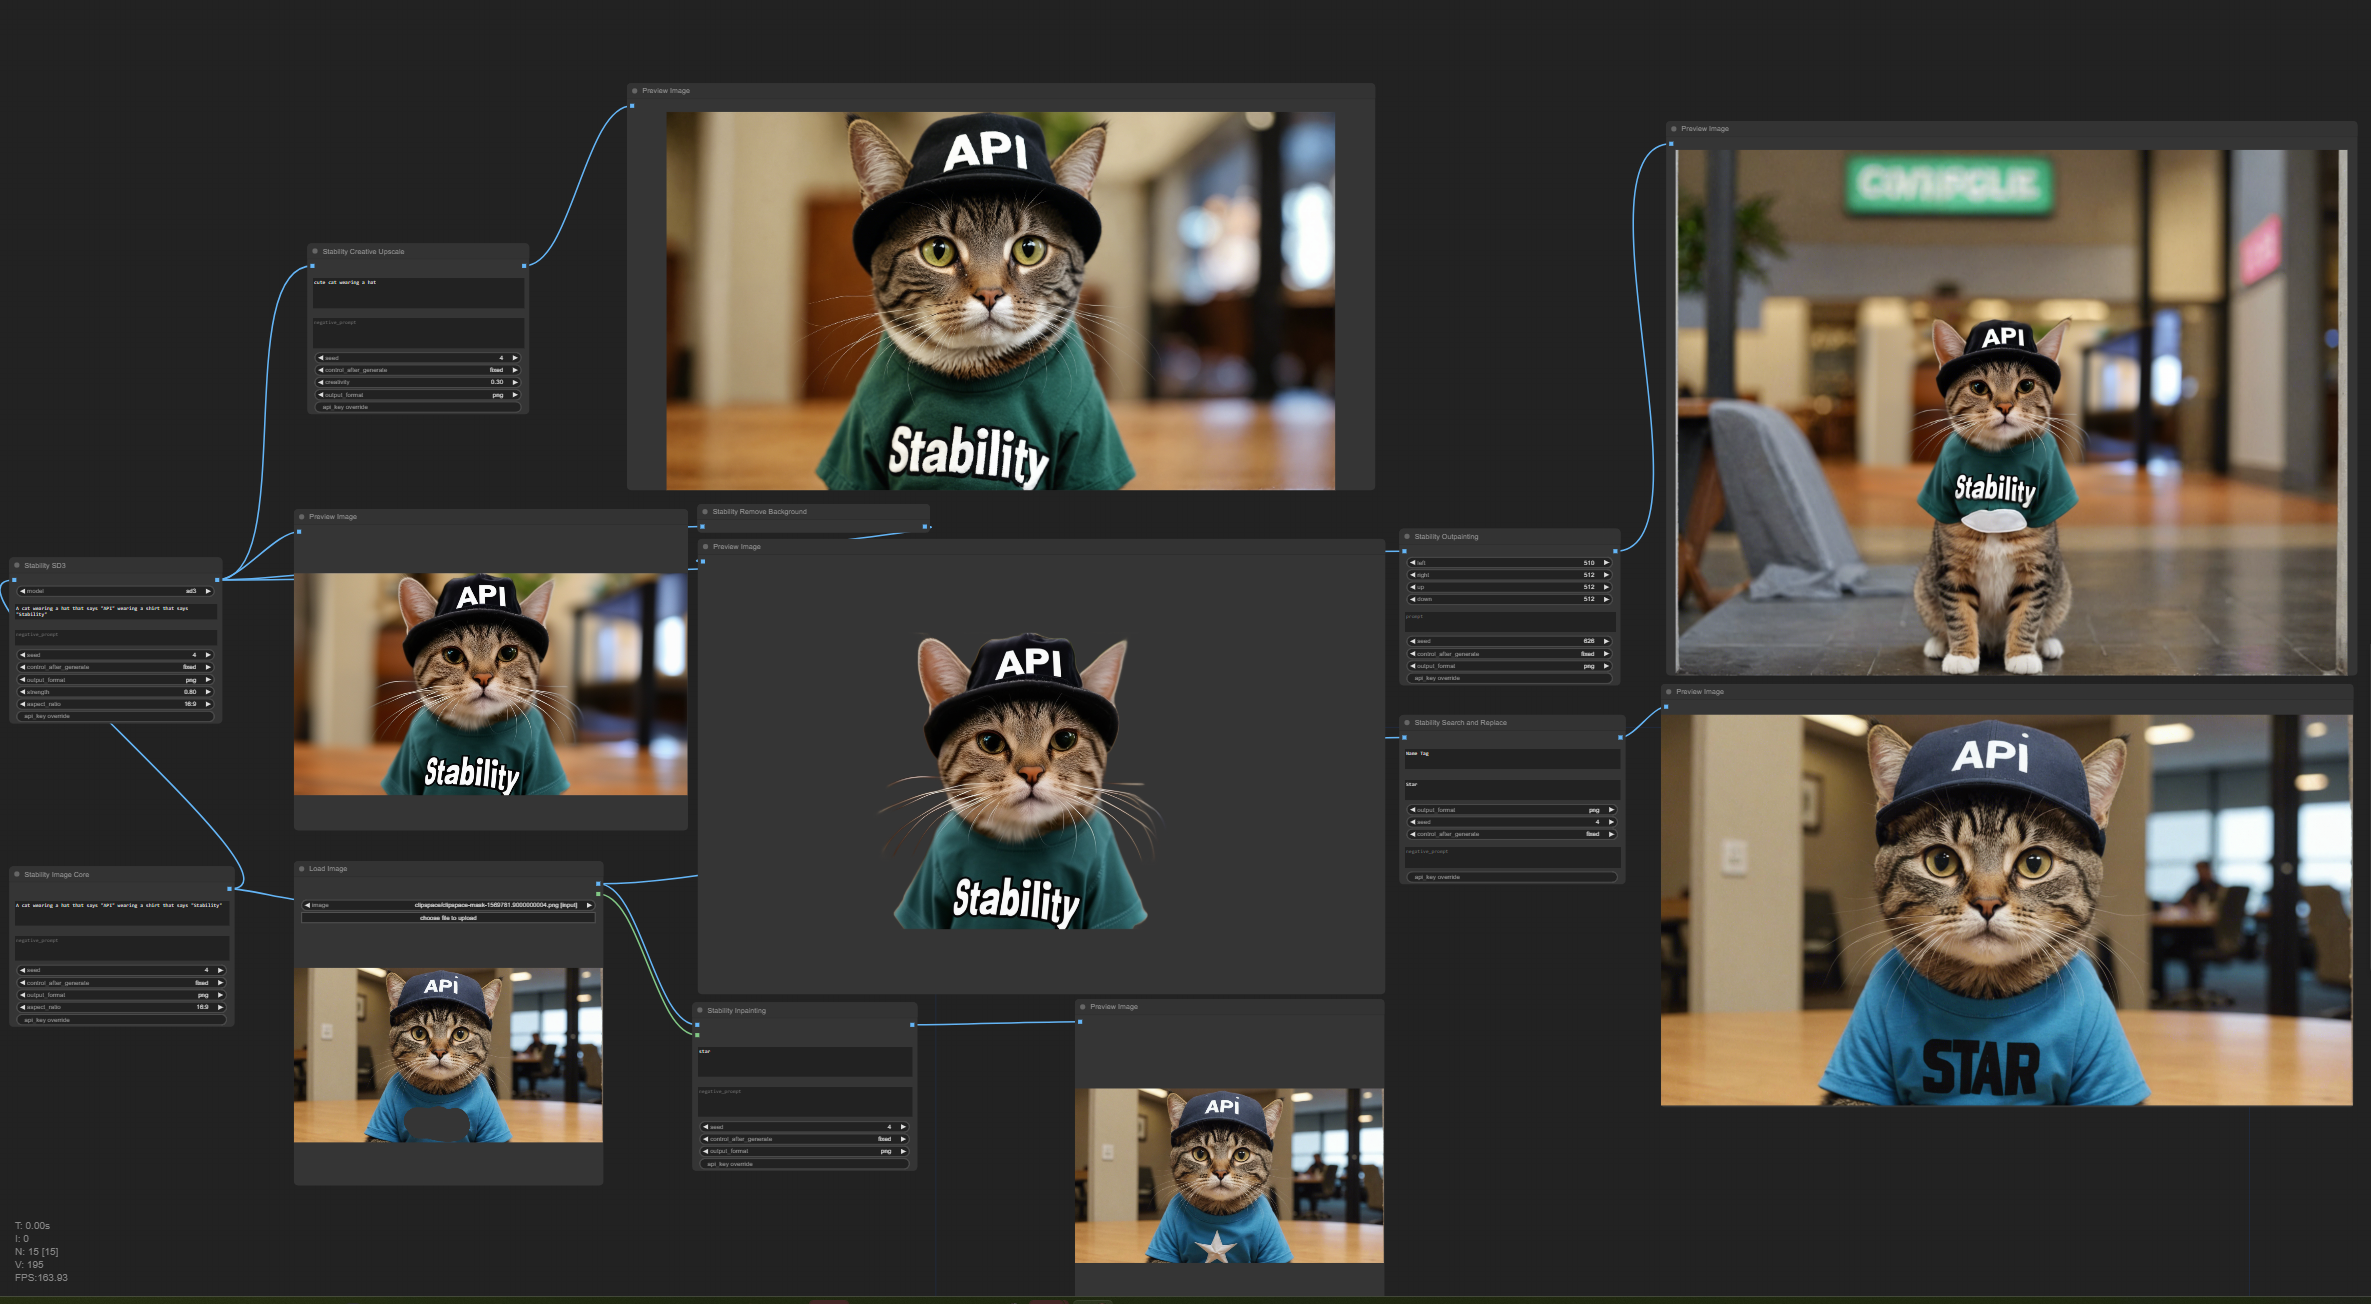Click api_key override in Stability Inpainting

804,1164
